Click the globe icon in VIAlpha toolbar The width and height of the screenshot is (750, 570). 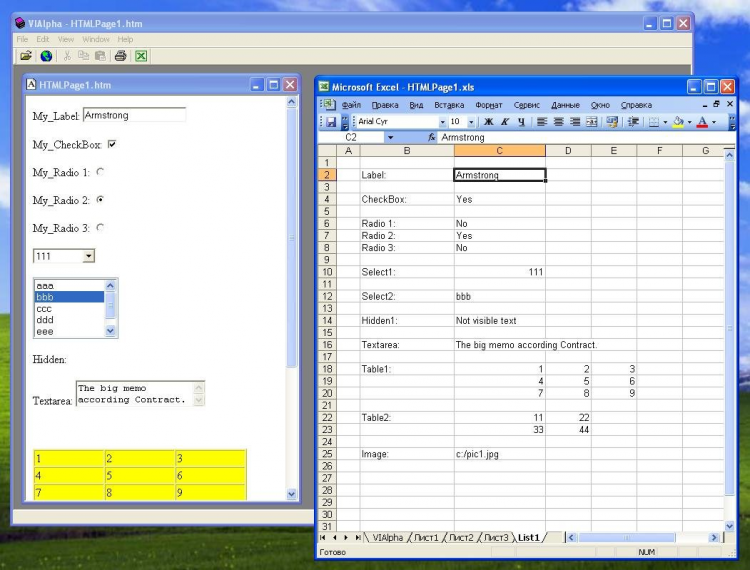coord(46,56)
